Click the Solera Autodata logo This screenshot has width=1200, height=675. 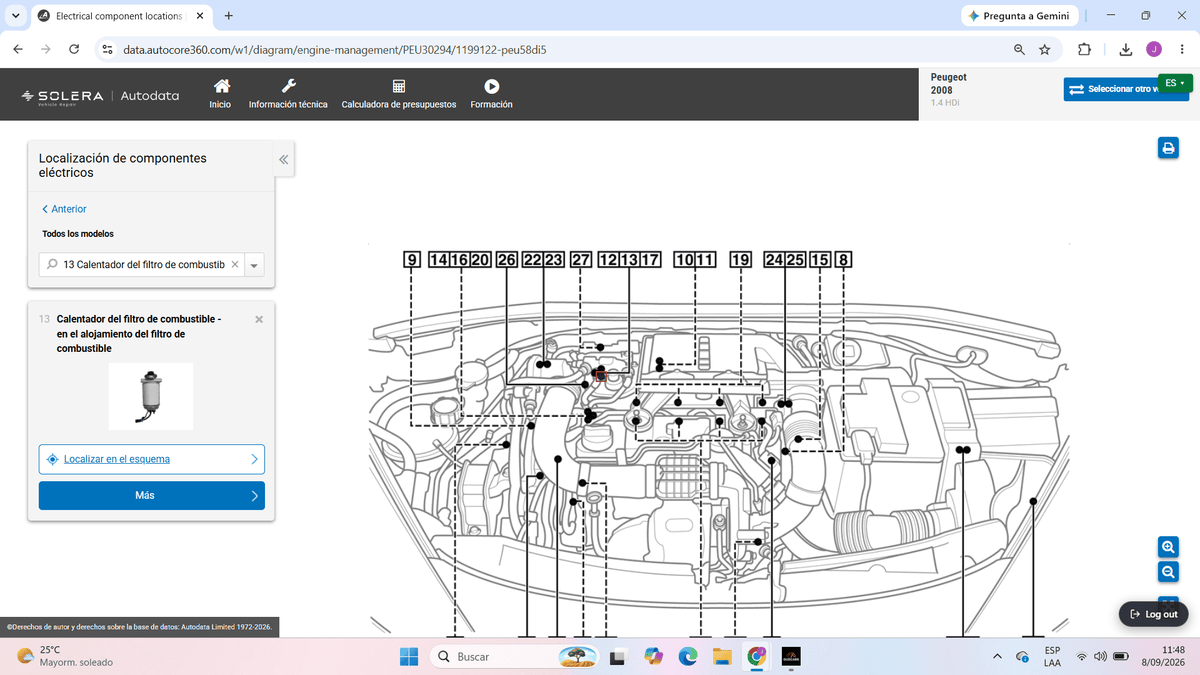pos(100,96)
